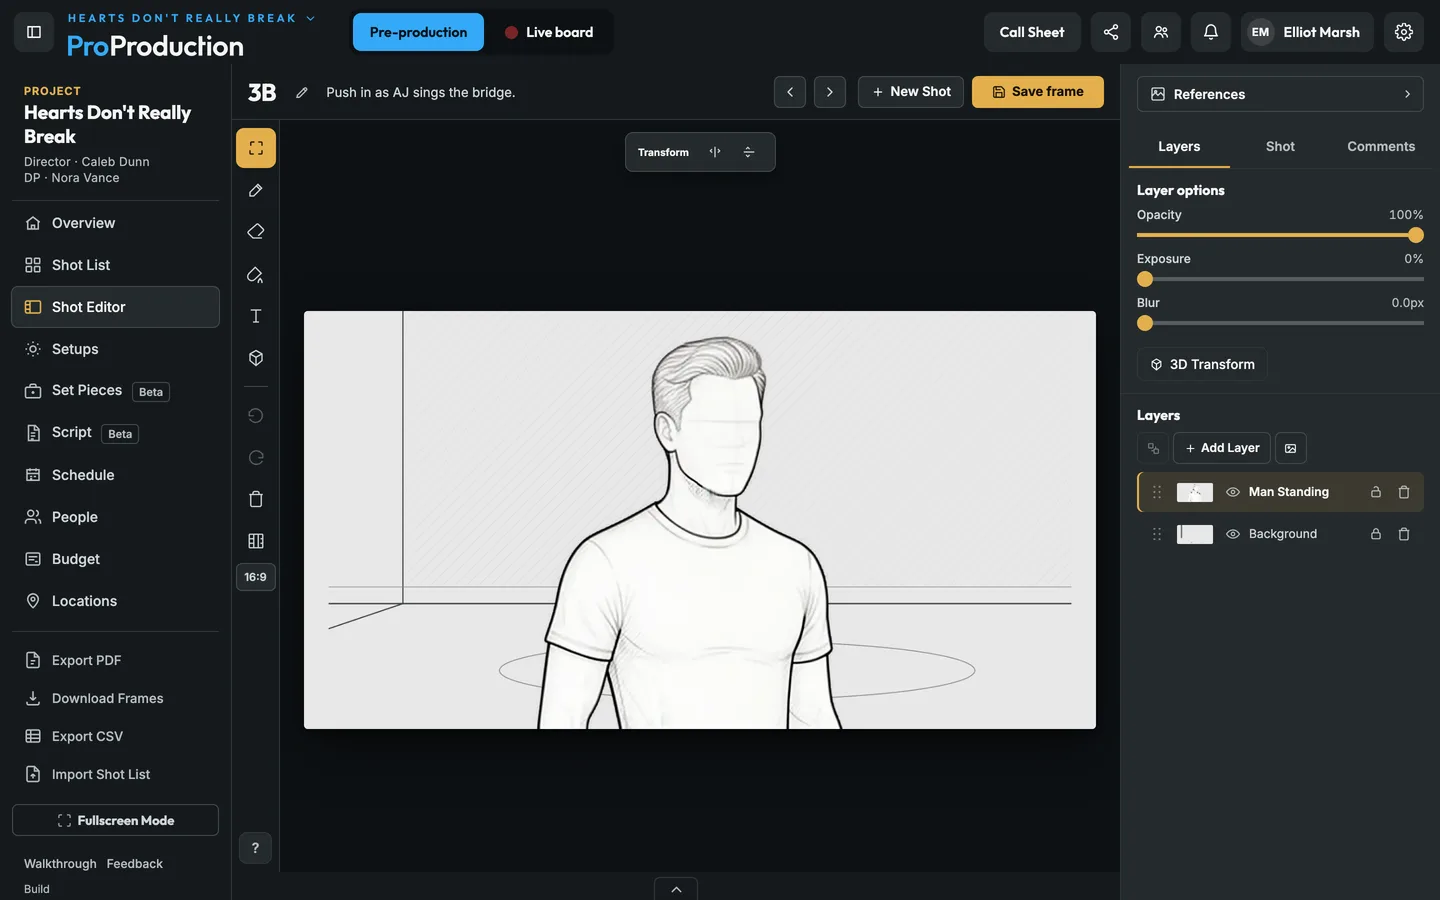Image resolution: width=1440 pixels, height=900 pixels.
Task: Switch to the Shot tab
Action: click(1280, 146)
